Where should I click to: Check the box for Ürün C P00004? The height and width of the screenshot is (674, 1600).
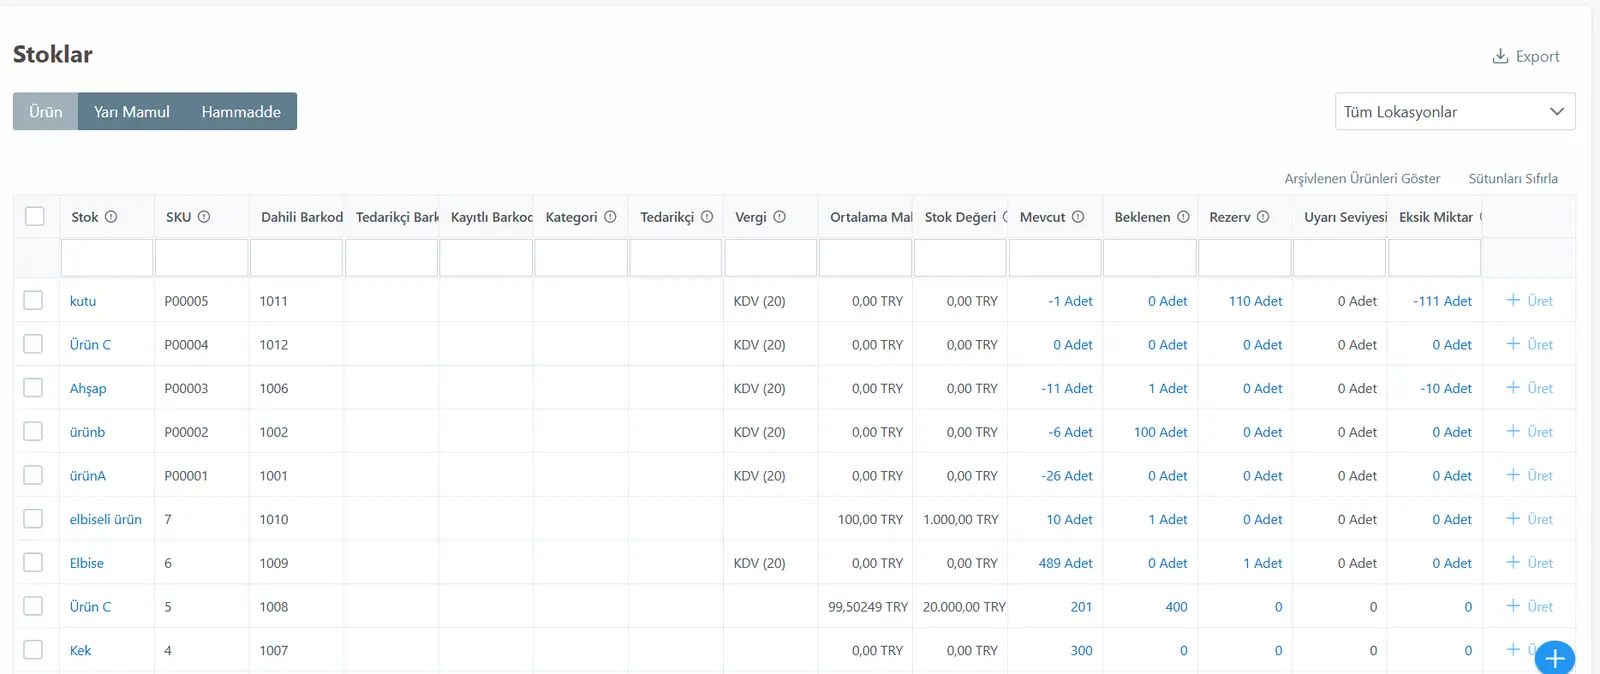click(33, 344)
